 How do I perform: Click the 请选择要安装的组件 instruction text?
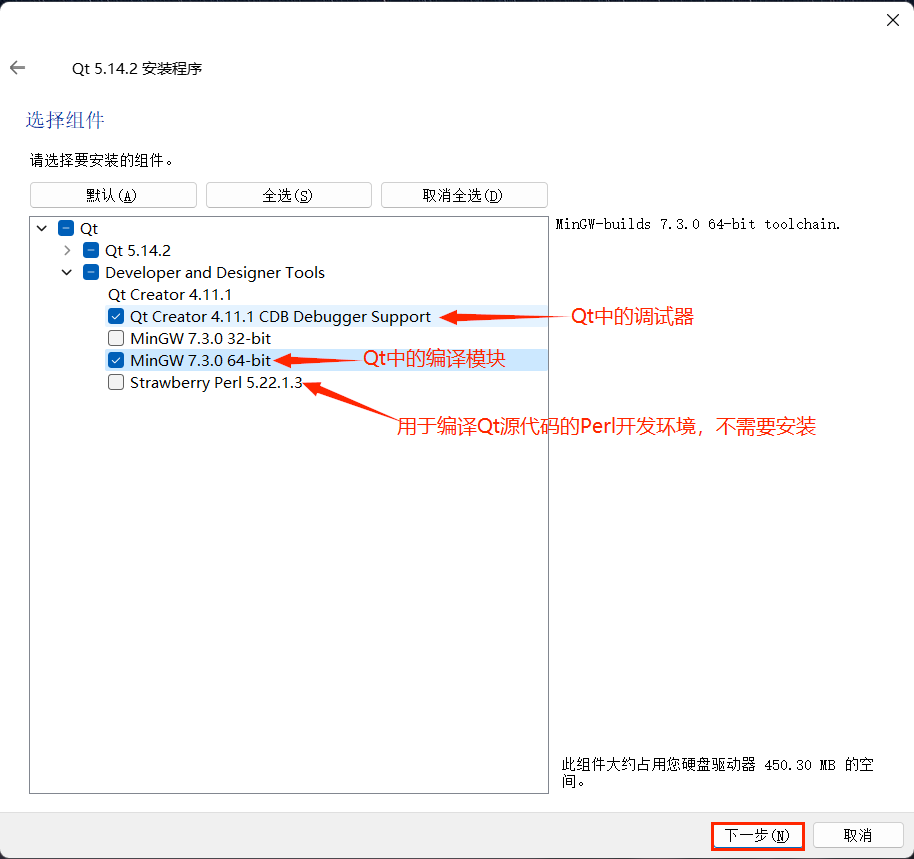(x=101, y=160)
